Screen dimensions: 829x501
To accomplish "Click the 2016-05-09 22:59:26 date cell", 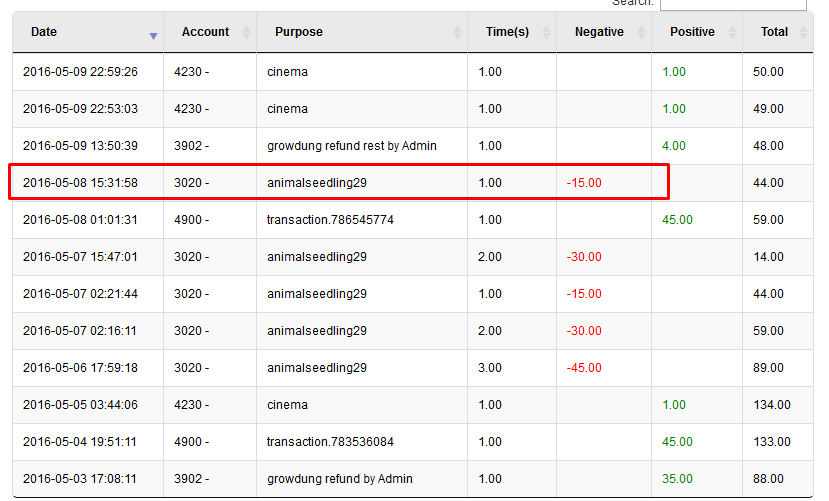I will pyautogui.click(x=88, y=72).
